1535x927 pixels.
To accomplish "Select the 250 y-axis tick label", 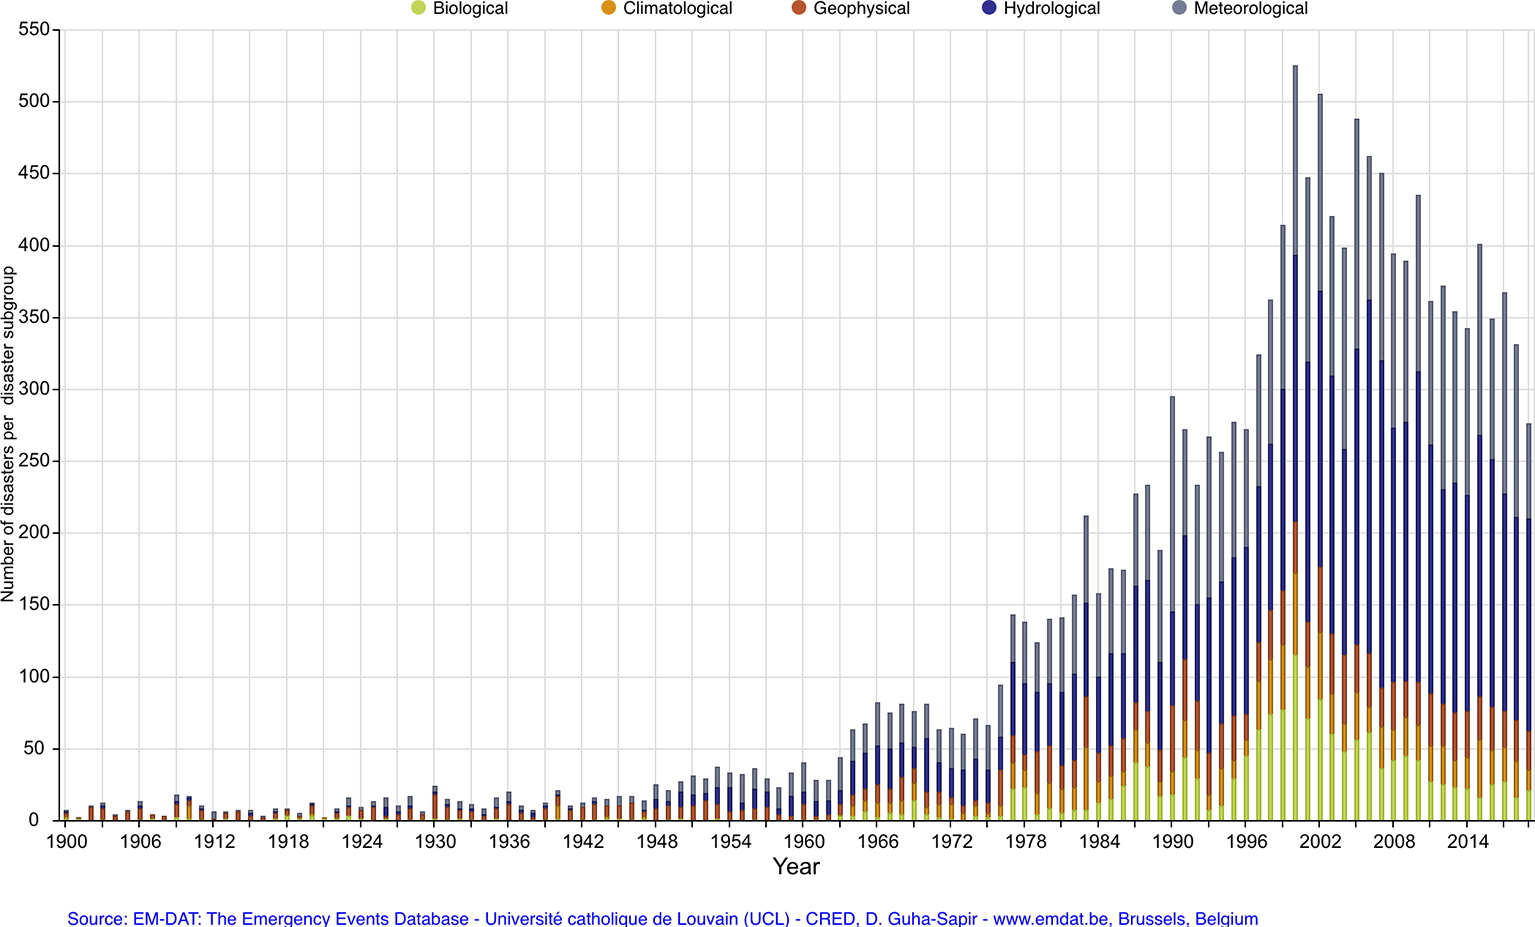I will [x=34, y=461].
